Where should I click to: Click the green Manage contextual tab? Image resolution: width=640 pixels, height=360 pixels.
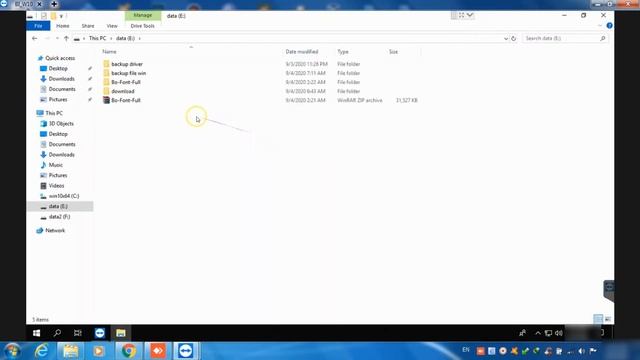click(142, 15)
